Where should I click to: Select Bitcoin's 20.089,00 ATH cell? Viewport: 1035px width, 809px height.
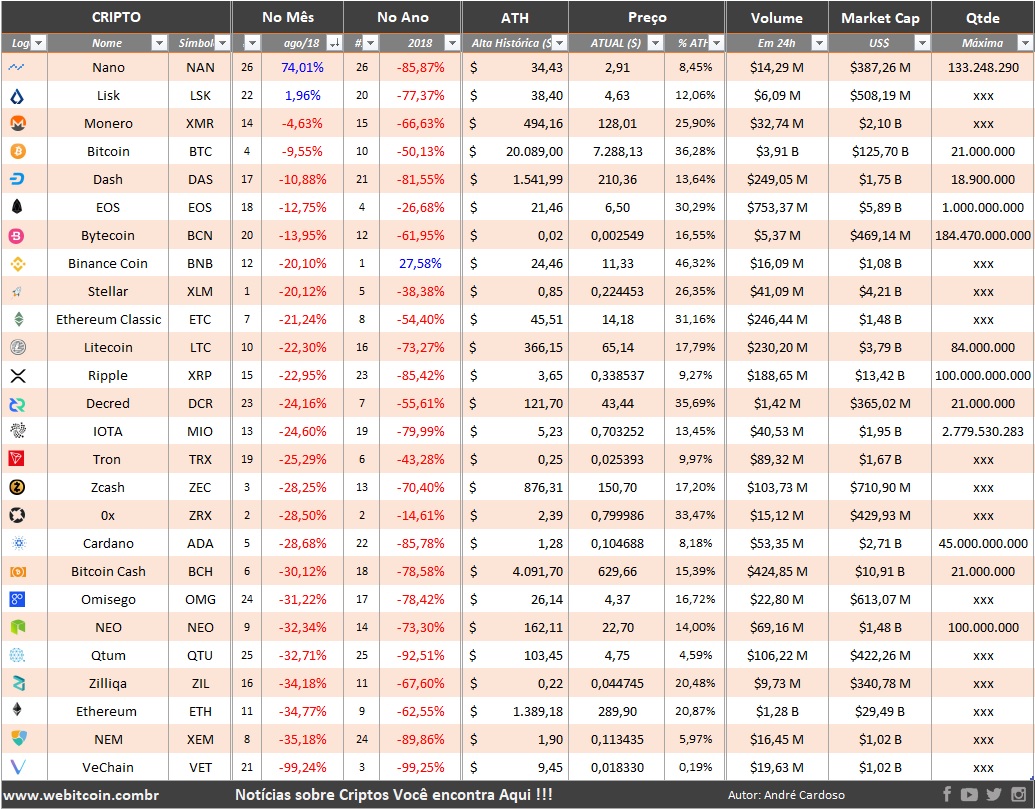pyautogui.click(x=515, y=152)
